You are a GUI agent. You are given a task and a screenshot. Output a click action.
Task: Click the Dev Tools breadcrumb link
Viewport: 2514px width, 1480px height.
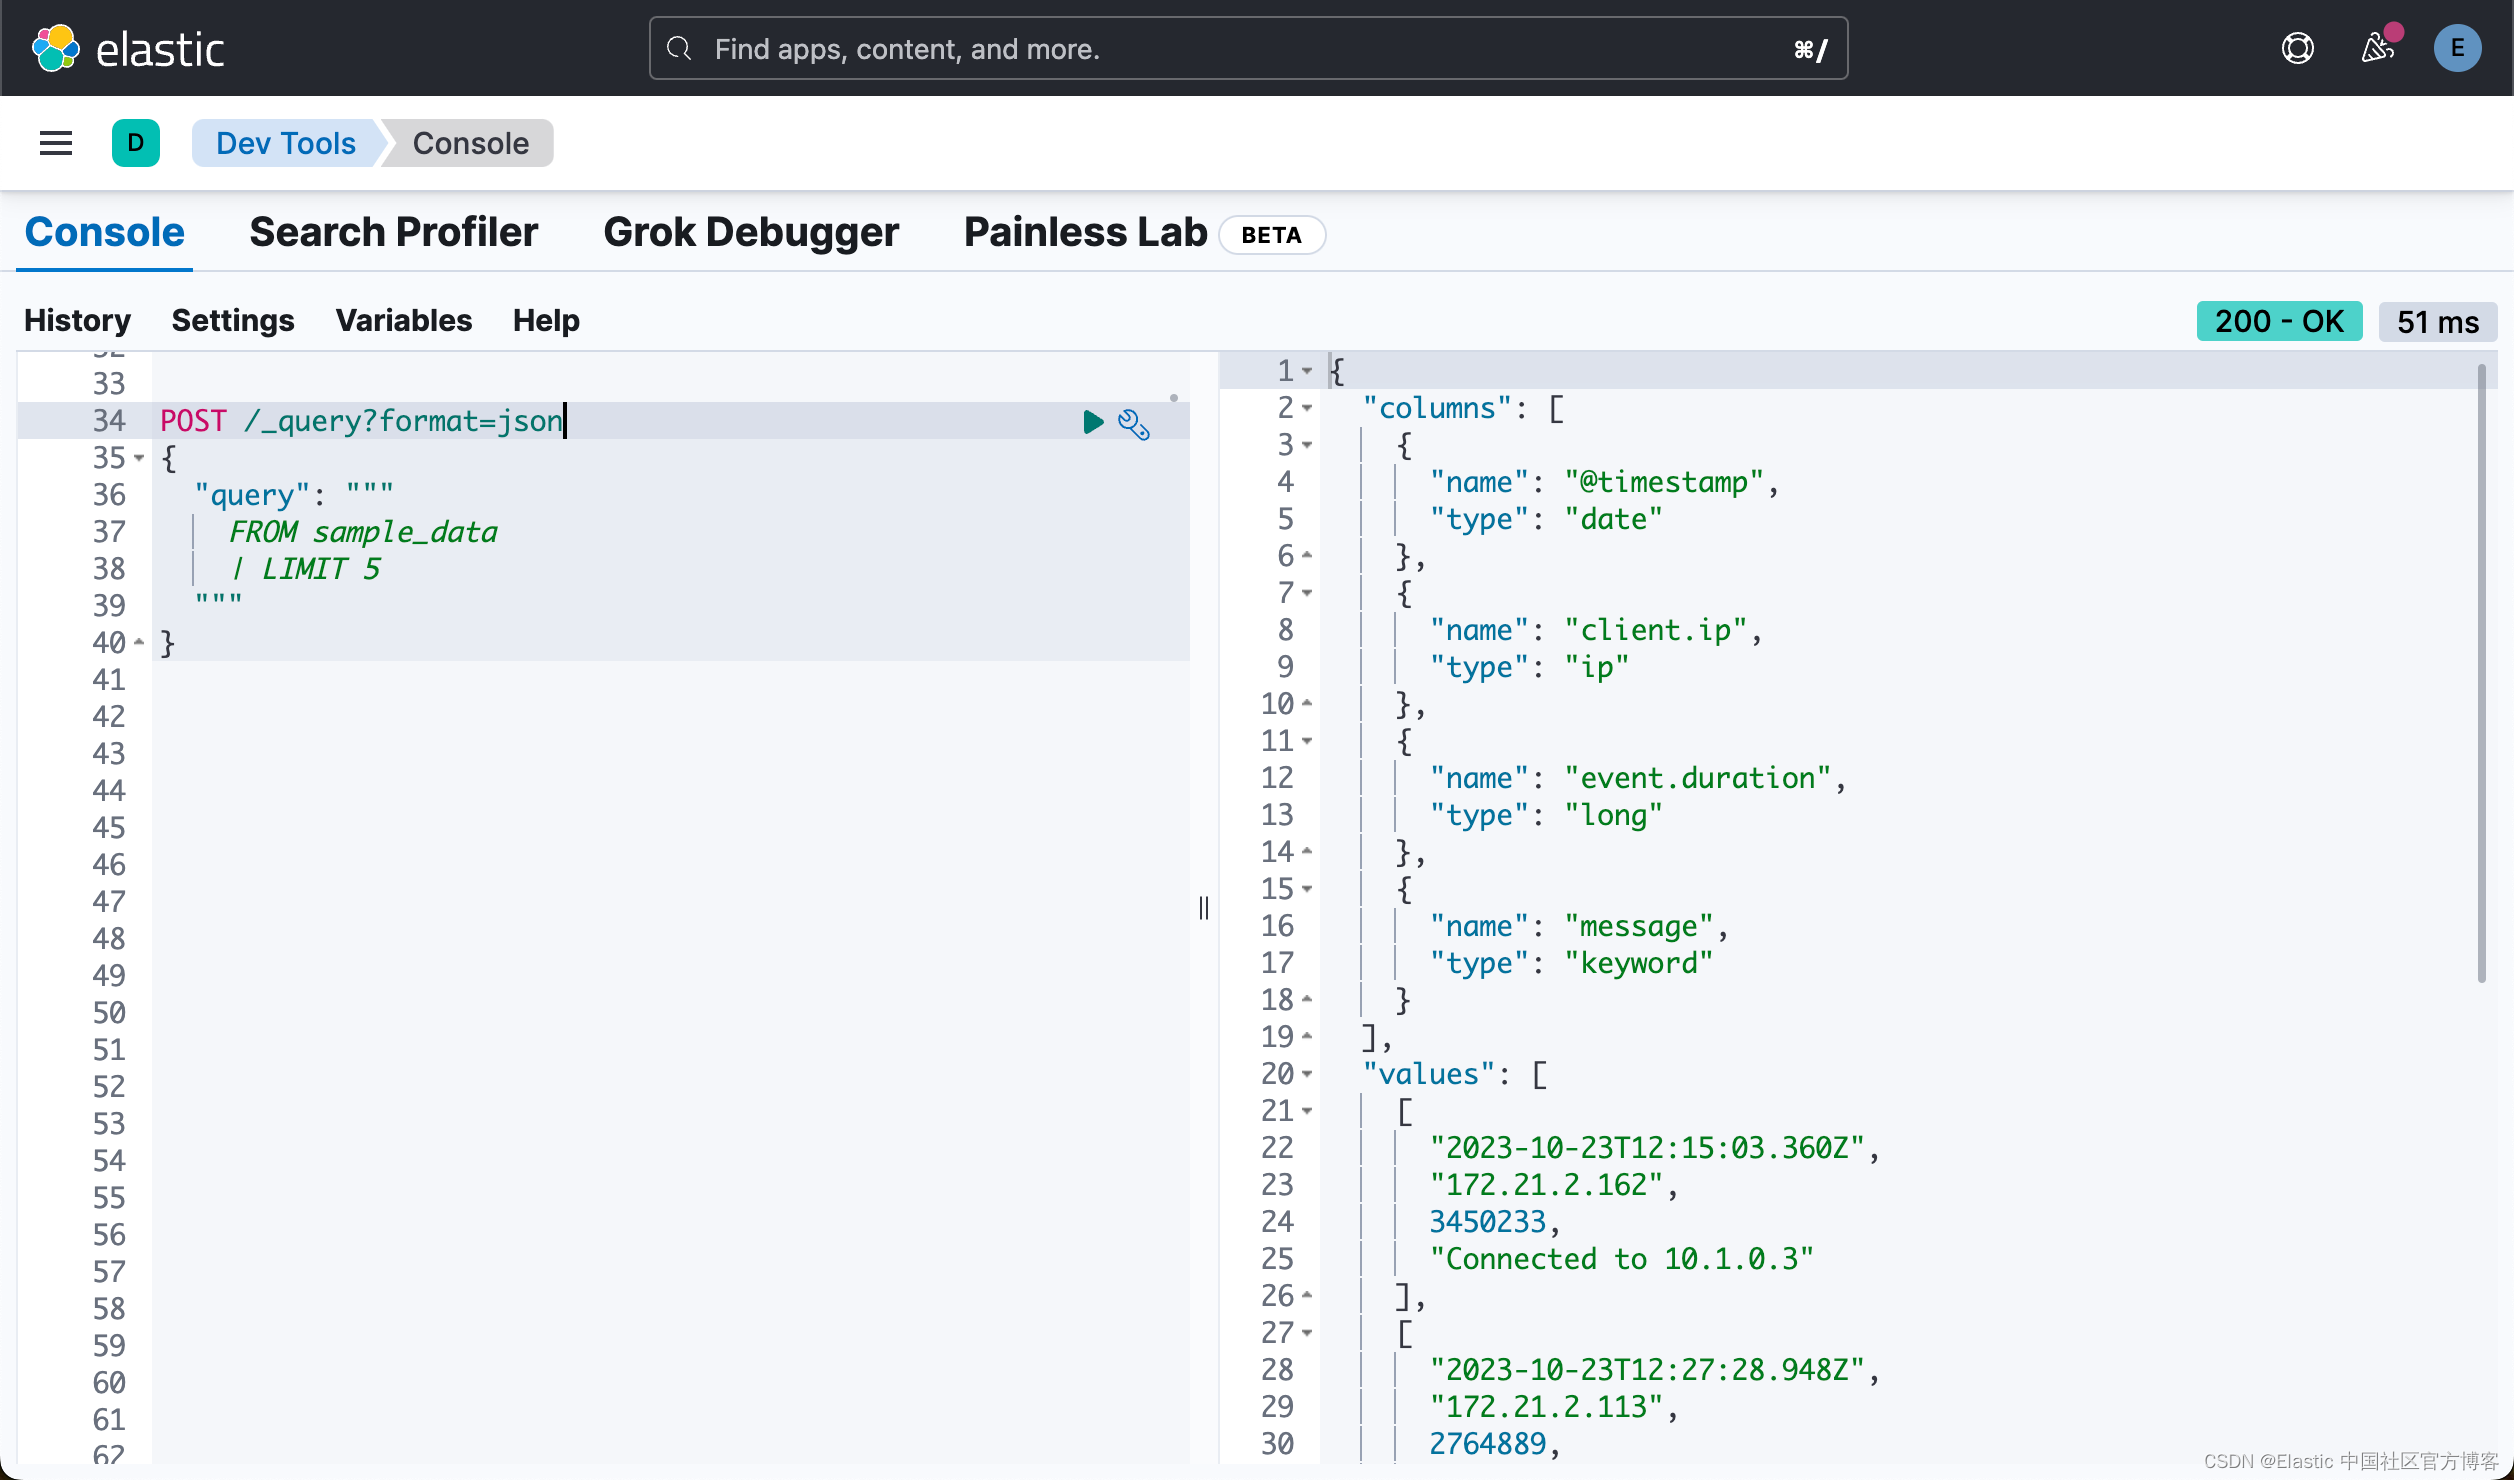pos(285,143)
